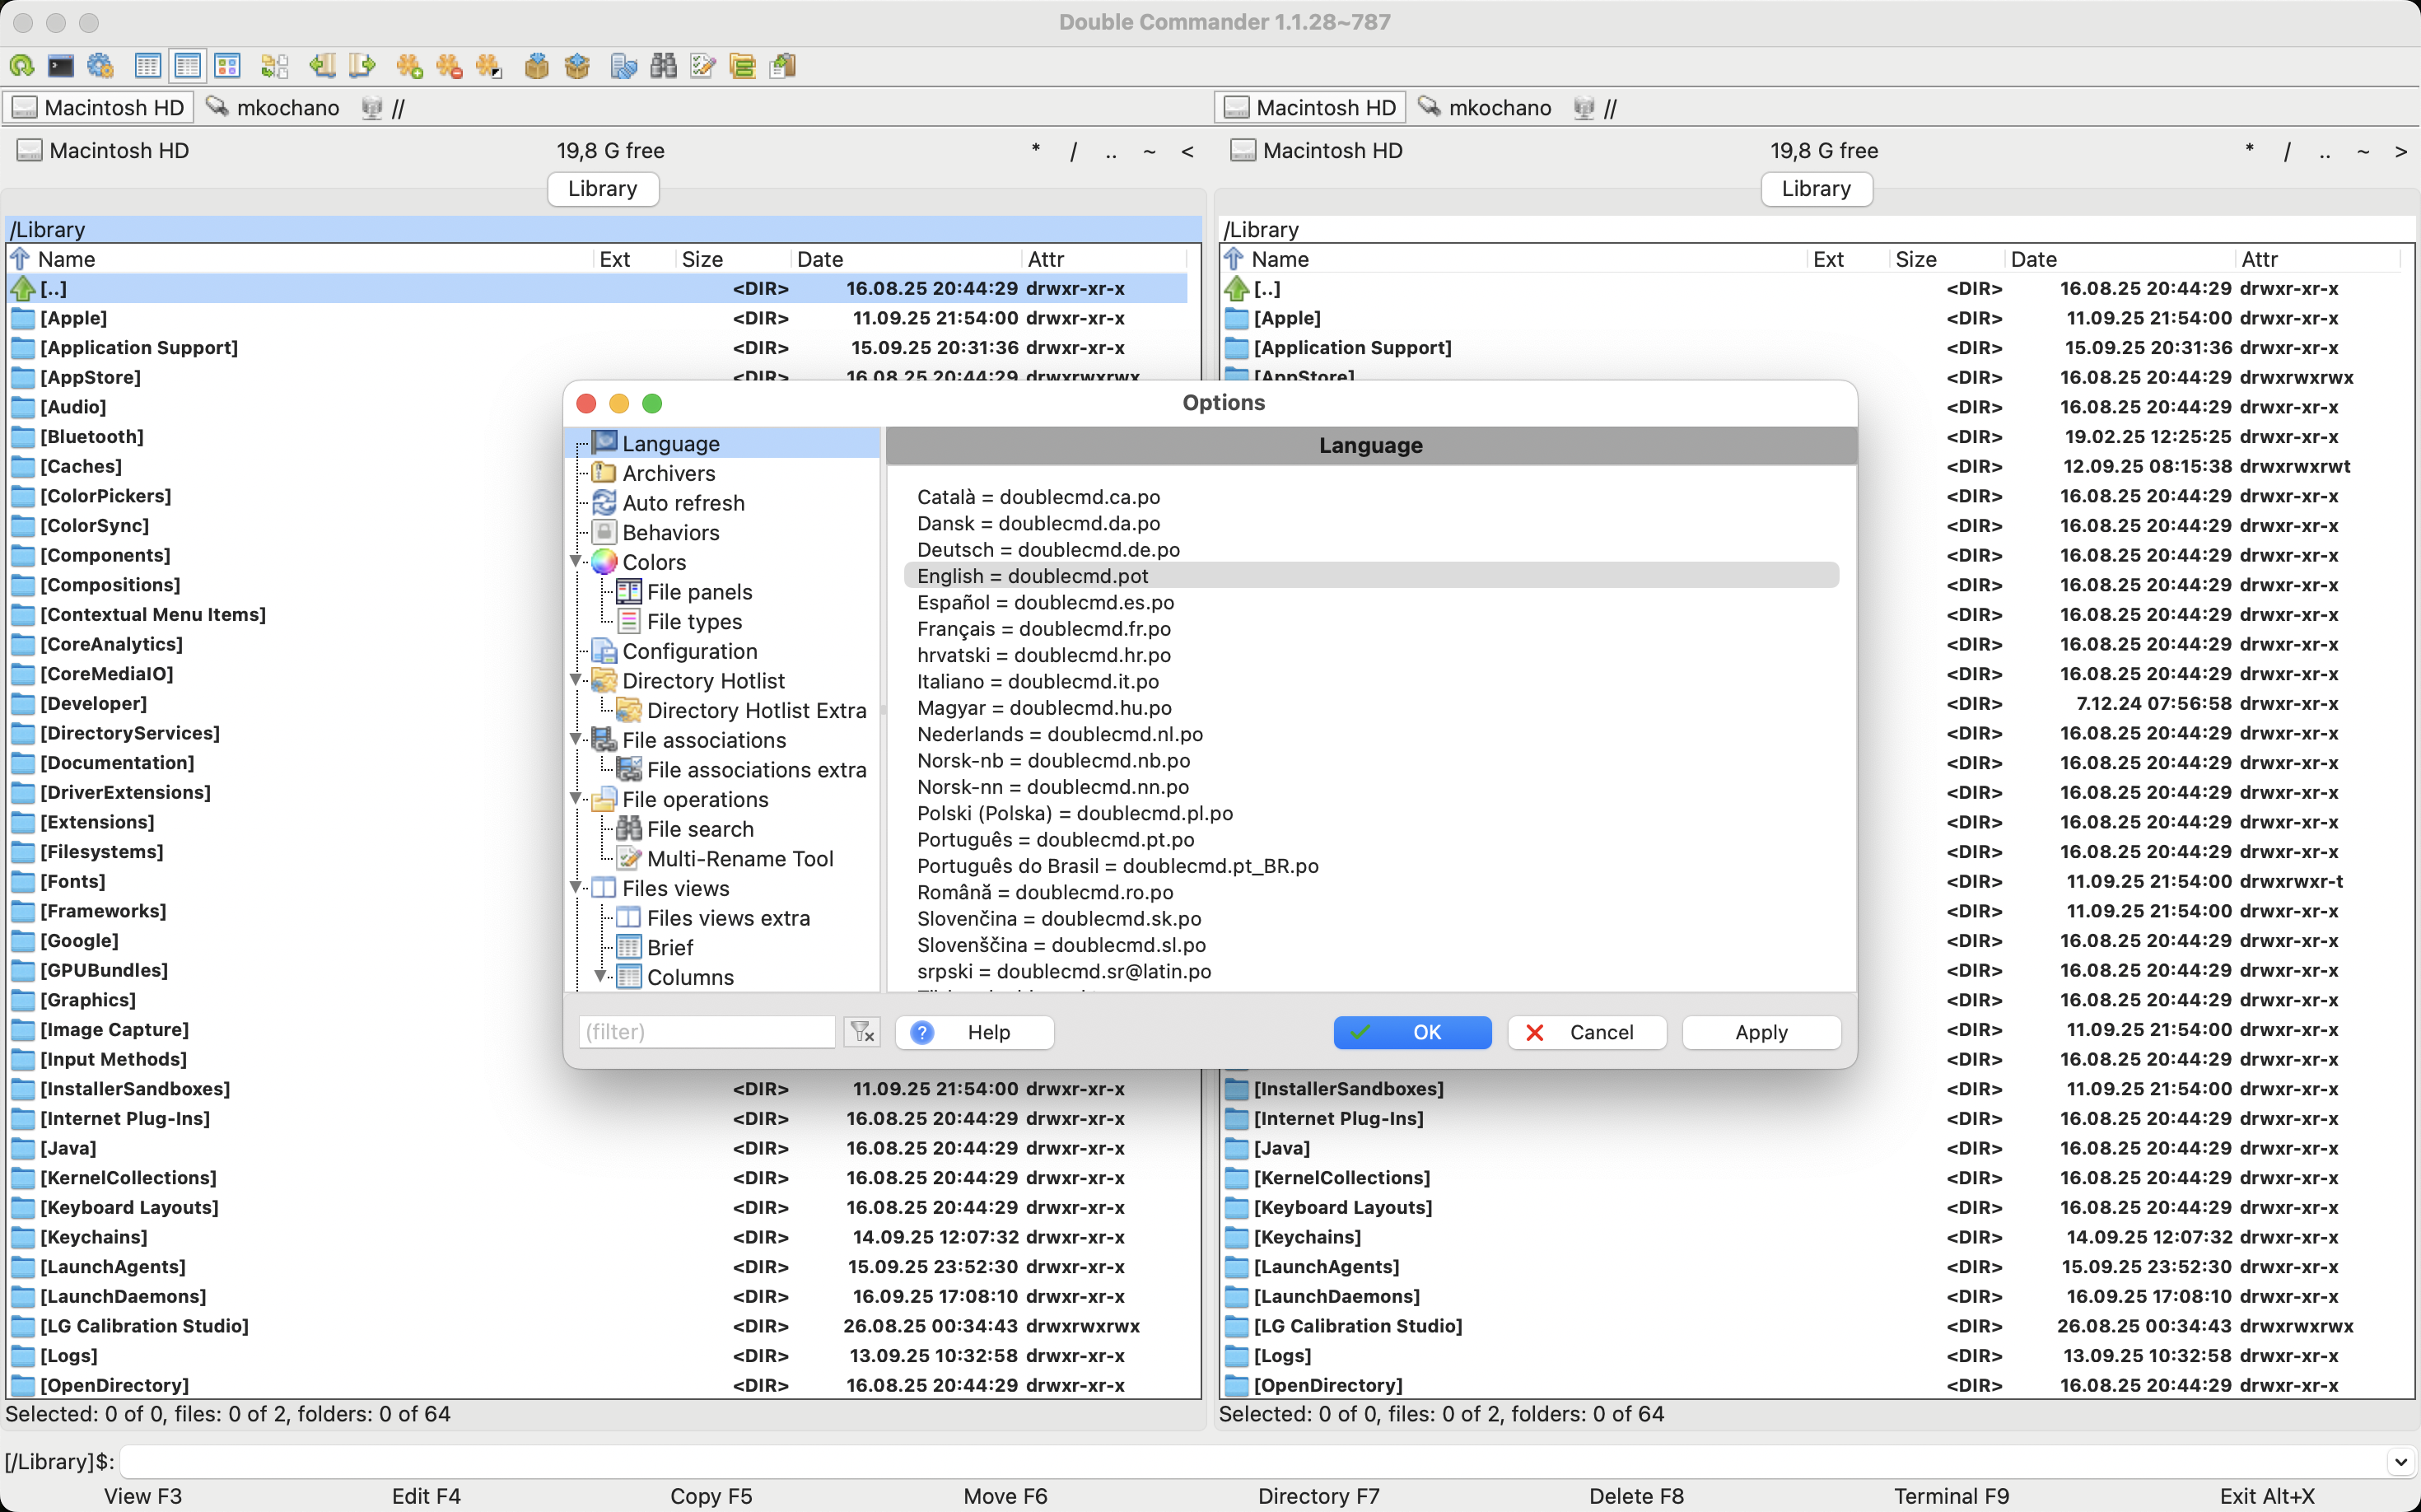Open the Multi-Rename tool toolbar icon

703,66
